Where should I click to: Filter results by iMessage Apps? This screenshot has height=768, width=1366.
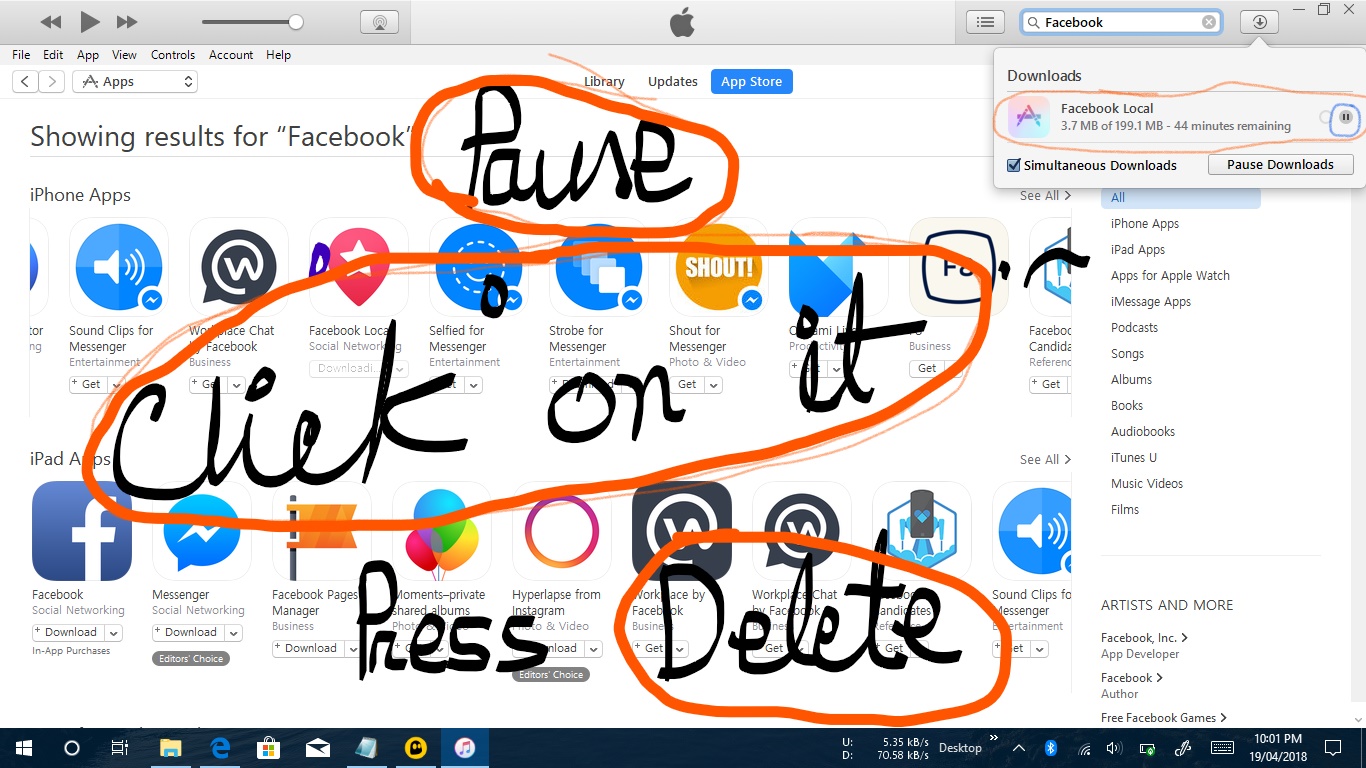coord(1151,301)
